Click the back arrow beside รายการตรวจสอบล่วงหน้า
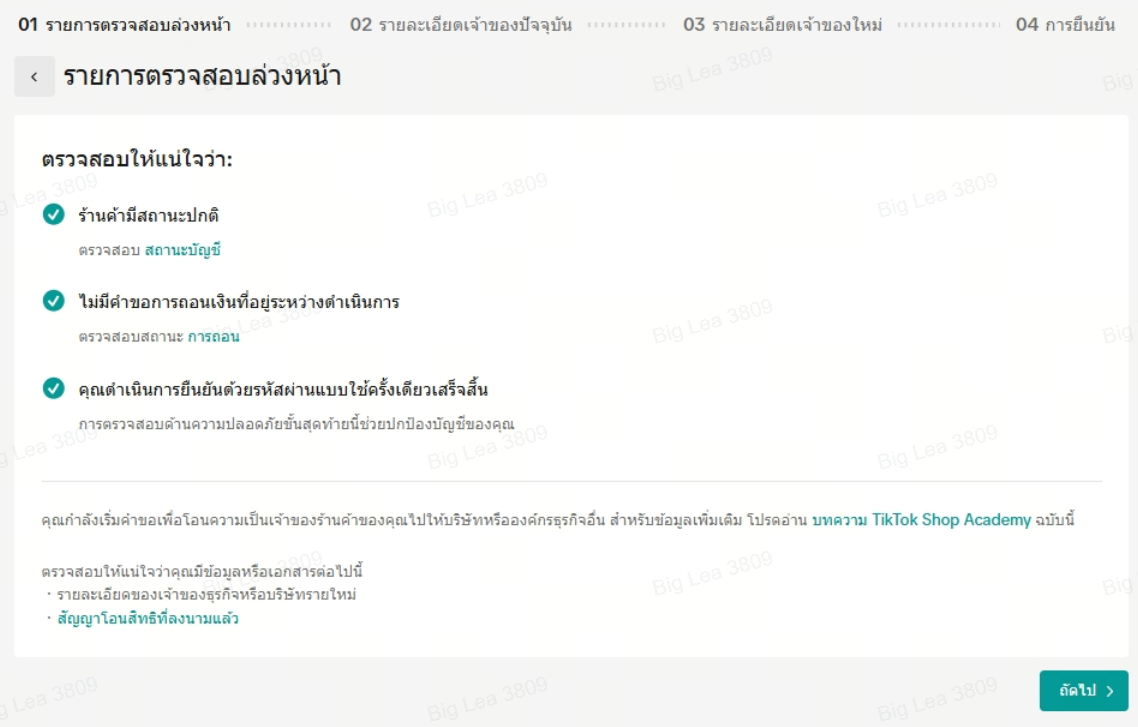The image size is (1138, 727). click(x=34, y=76)
